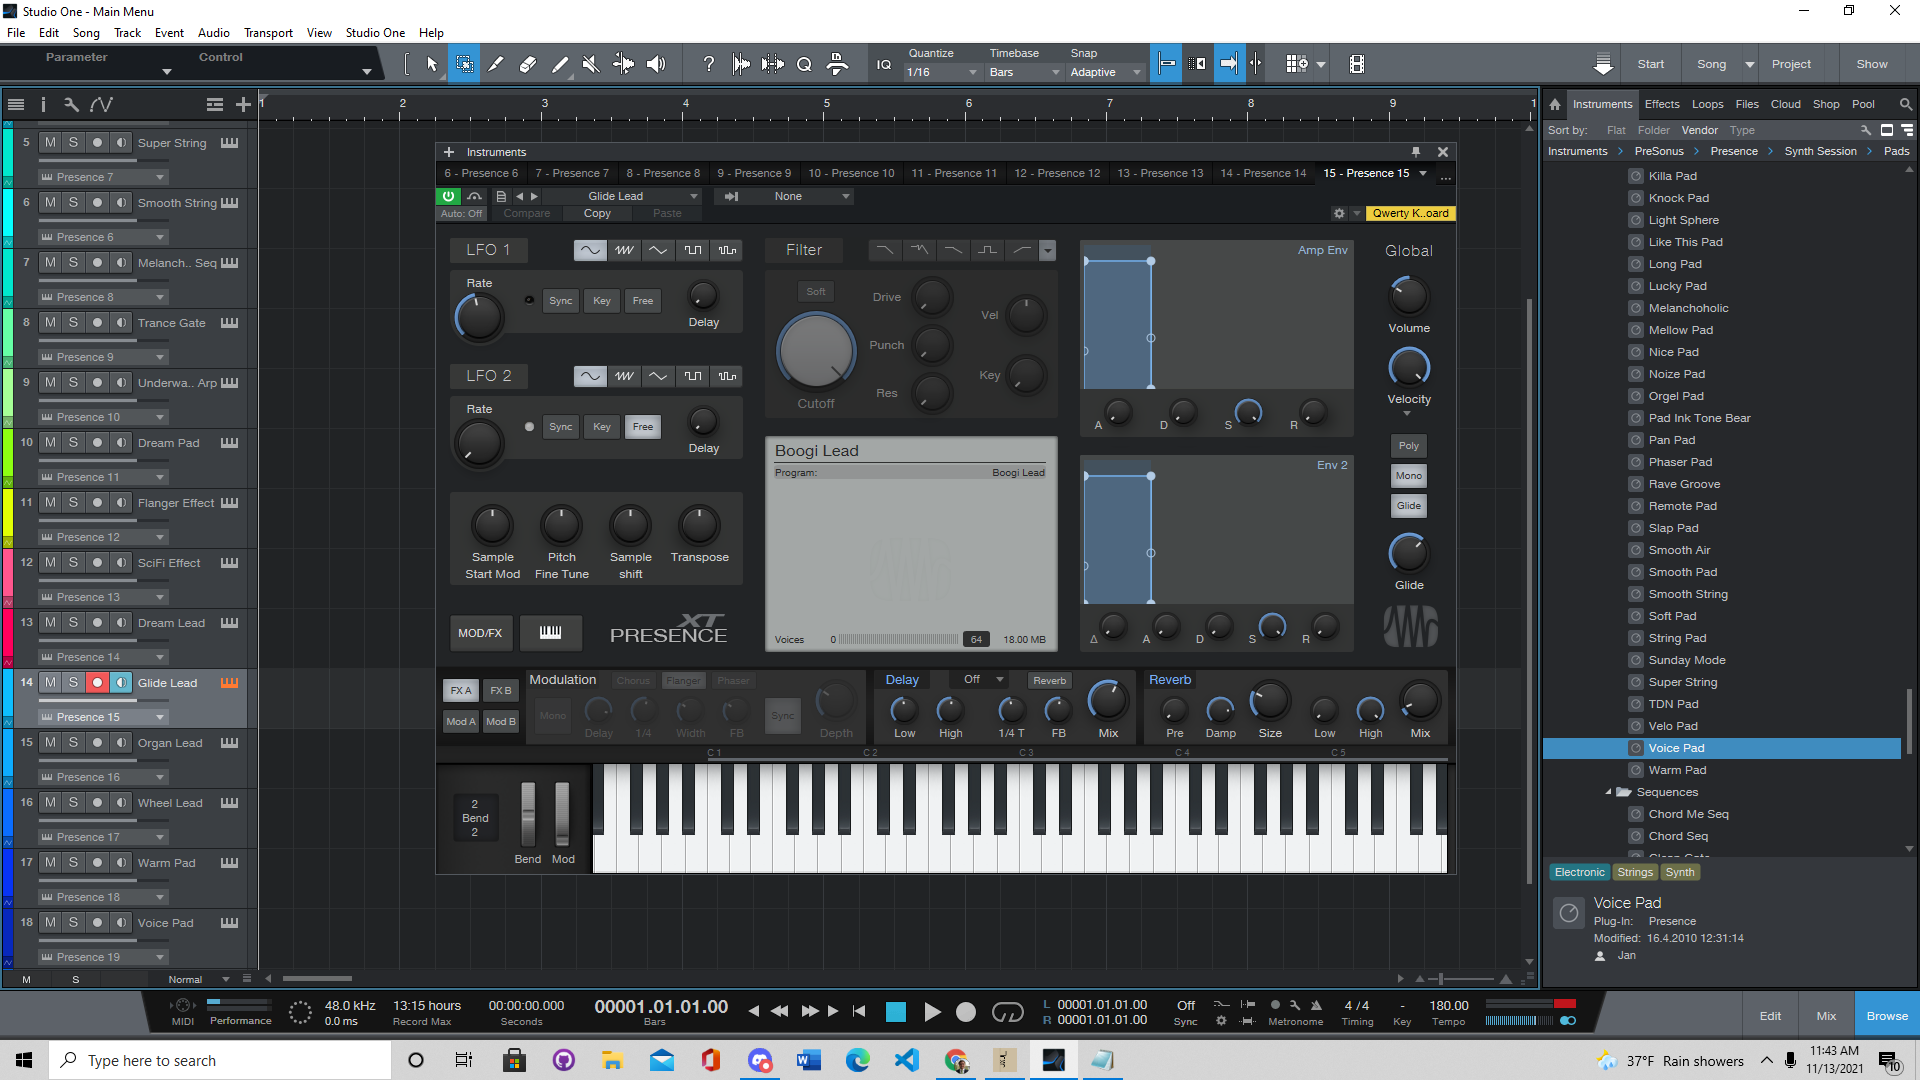Enable LFO 2 Key button

[602, 426]
